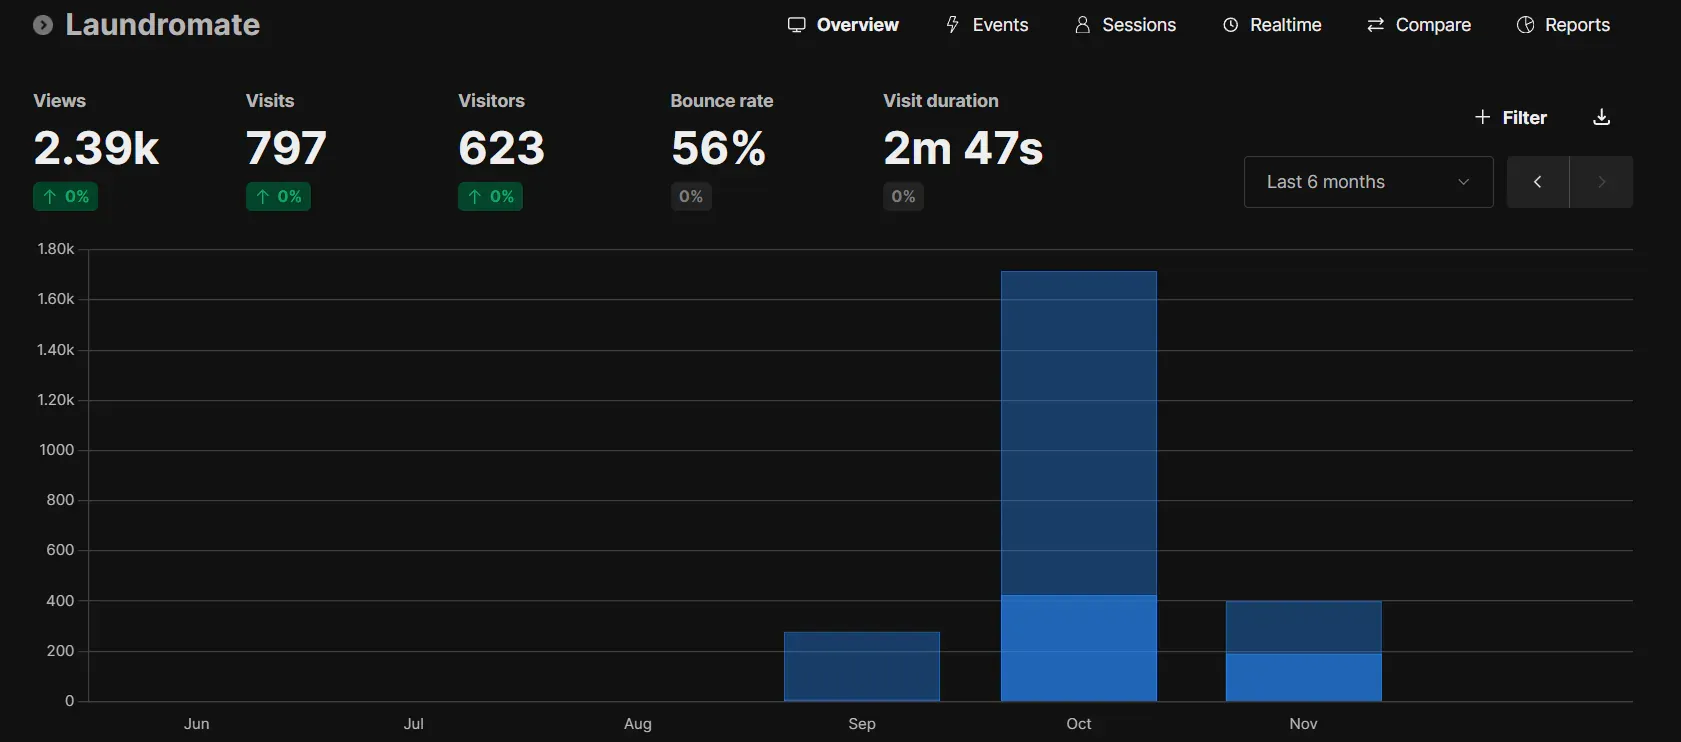Click the Reports pie chart icon
This screenshot has height=742, width=1681.
[1525, 25]
